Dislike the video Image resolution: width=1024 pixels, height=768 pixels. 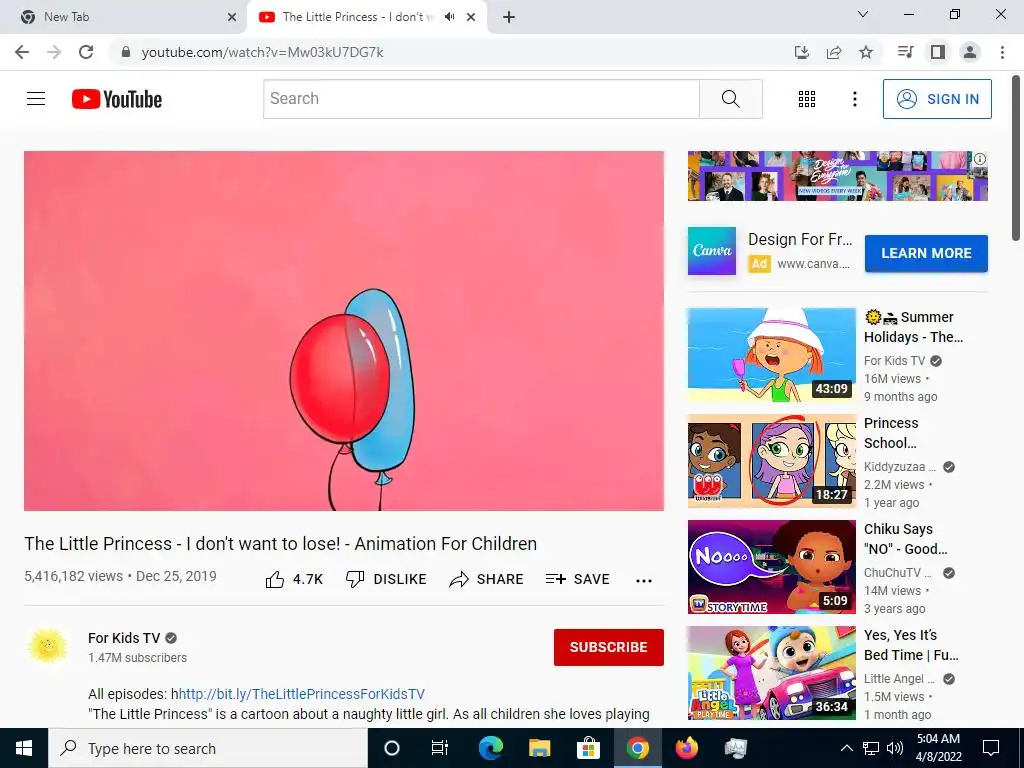coord(386,579)
